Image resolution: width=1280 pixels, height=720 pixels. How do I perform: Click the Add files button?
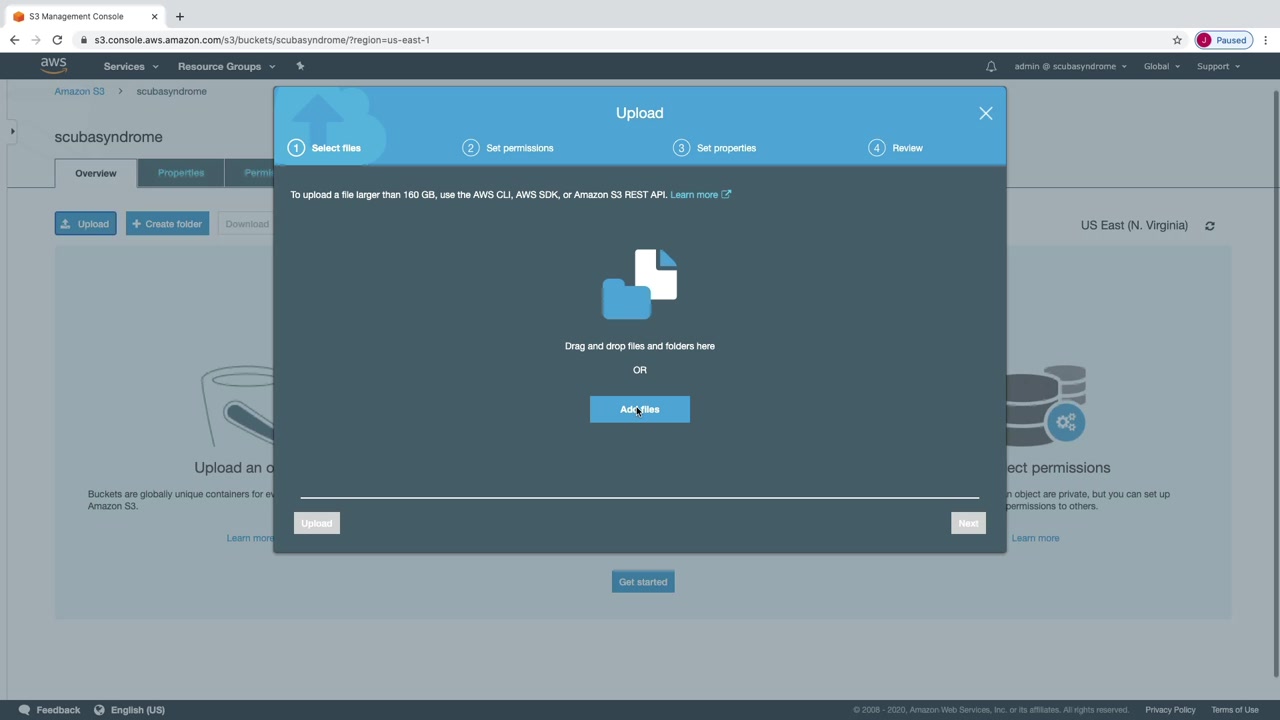pyautogui.click(x=640, y=409)
